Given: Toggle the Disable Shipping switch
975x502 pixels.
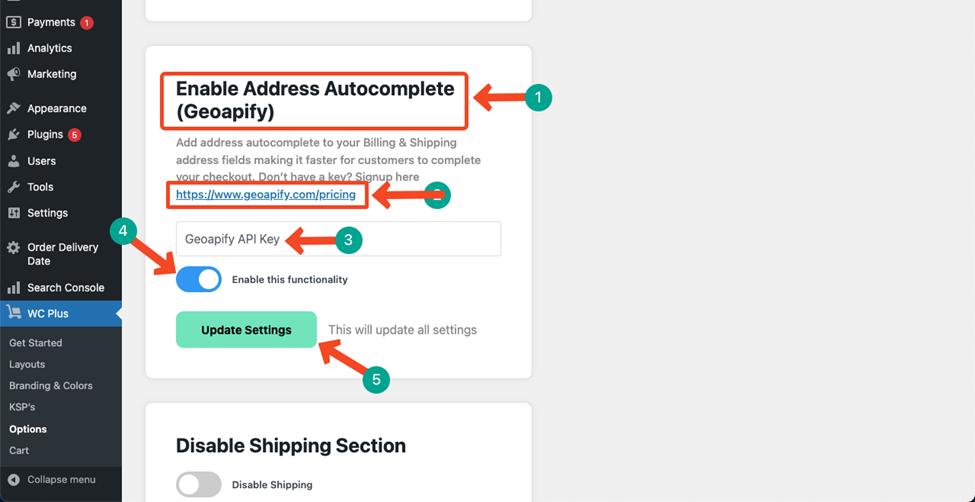Looking at the screenshot, I should pos(199,485).
